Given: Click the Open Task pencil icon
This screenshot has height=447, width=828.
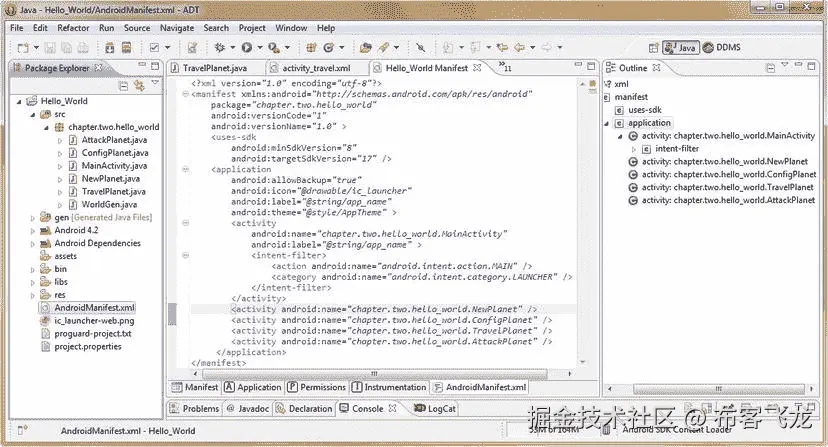Looking at the screenshot, I should (x=383, y=48).
